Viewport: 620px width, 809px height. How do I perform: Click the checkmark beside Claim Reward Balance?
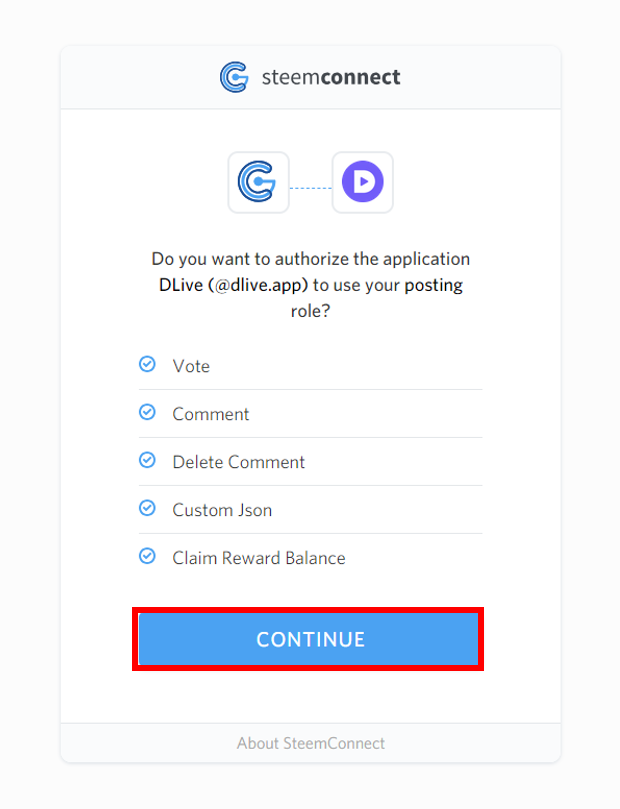pos(147,557)
